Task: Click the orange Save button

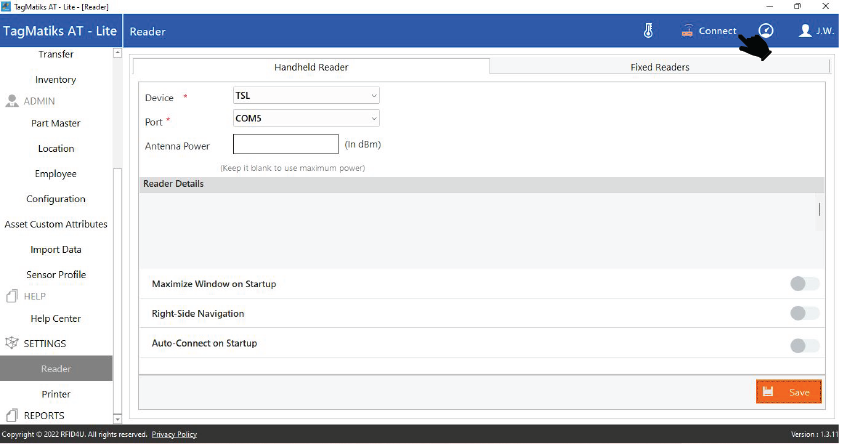Action: [789, 392]
